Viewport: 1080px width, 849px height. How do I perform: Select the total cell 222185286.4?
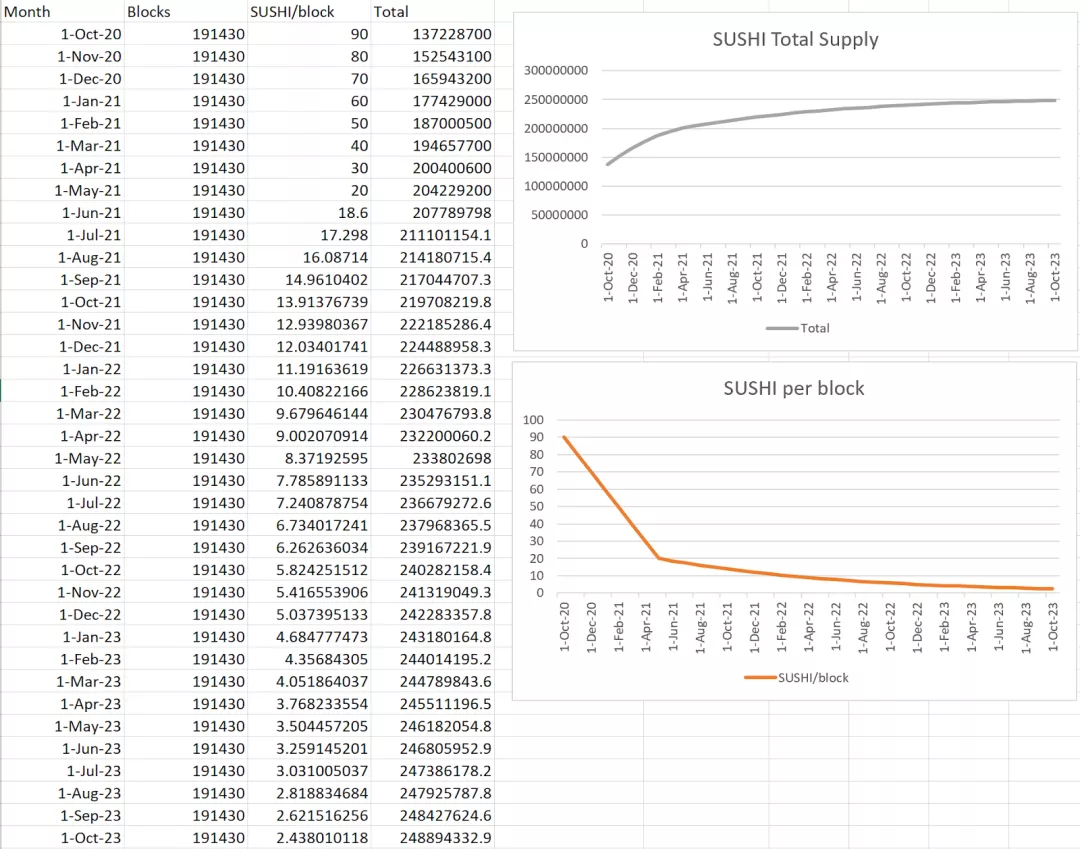coord(432,324)
